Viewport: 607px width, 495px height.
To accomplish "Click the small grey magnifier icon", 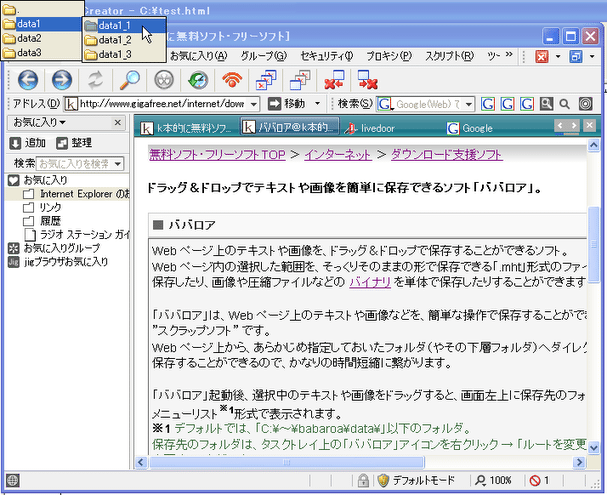I will pos(565,104).
